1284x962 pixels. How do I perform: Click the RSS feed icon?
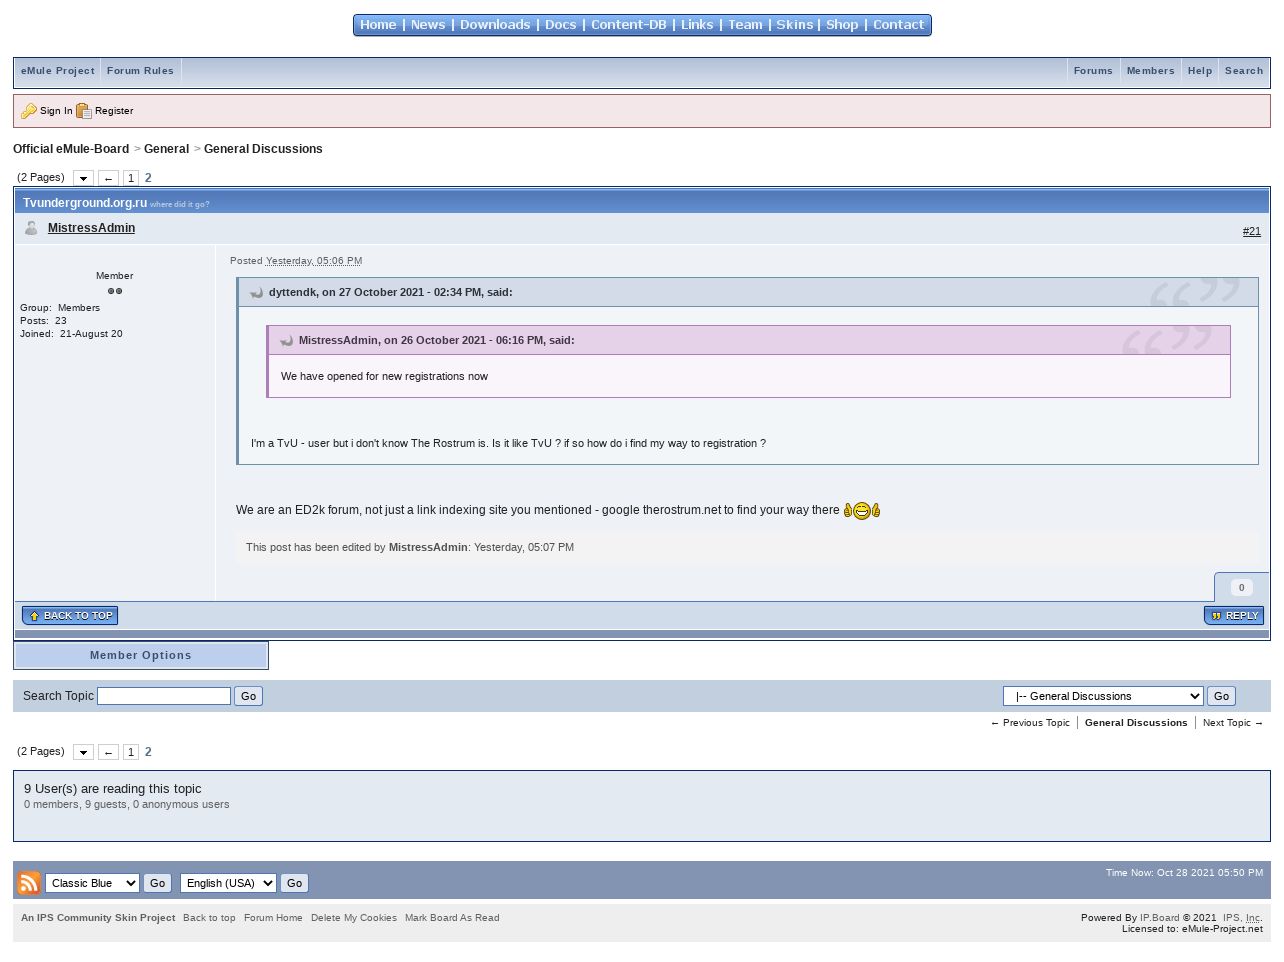click(x=29, y=883)
